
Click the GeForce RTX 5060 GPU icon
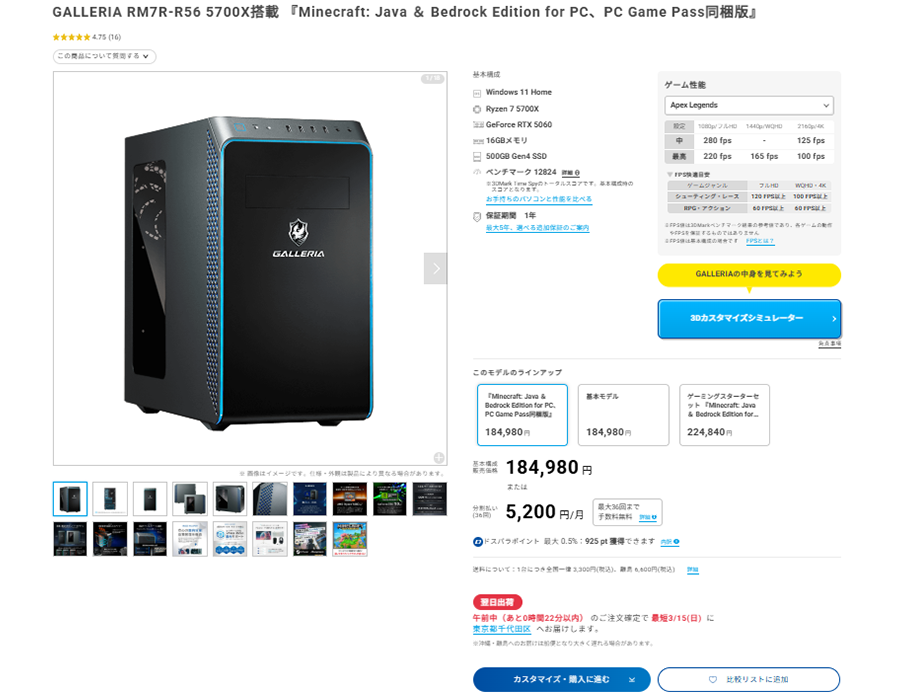coord(477,124)
